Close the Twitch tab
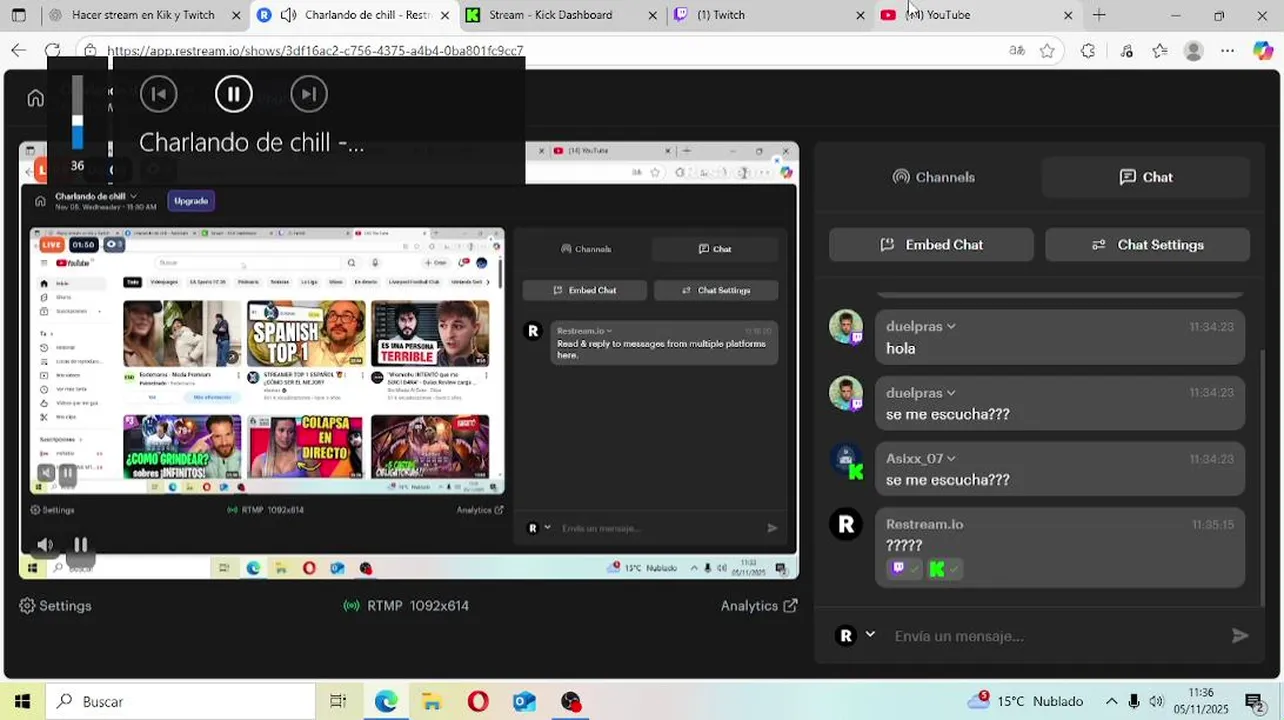This screenshot has height=720, width=1284. pos(860,15)
